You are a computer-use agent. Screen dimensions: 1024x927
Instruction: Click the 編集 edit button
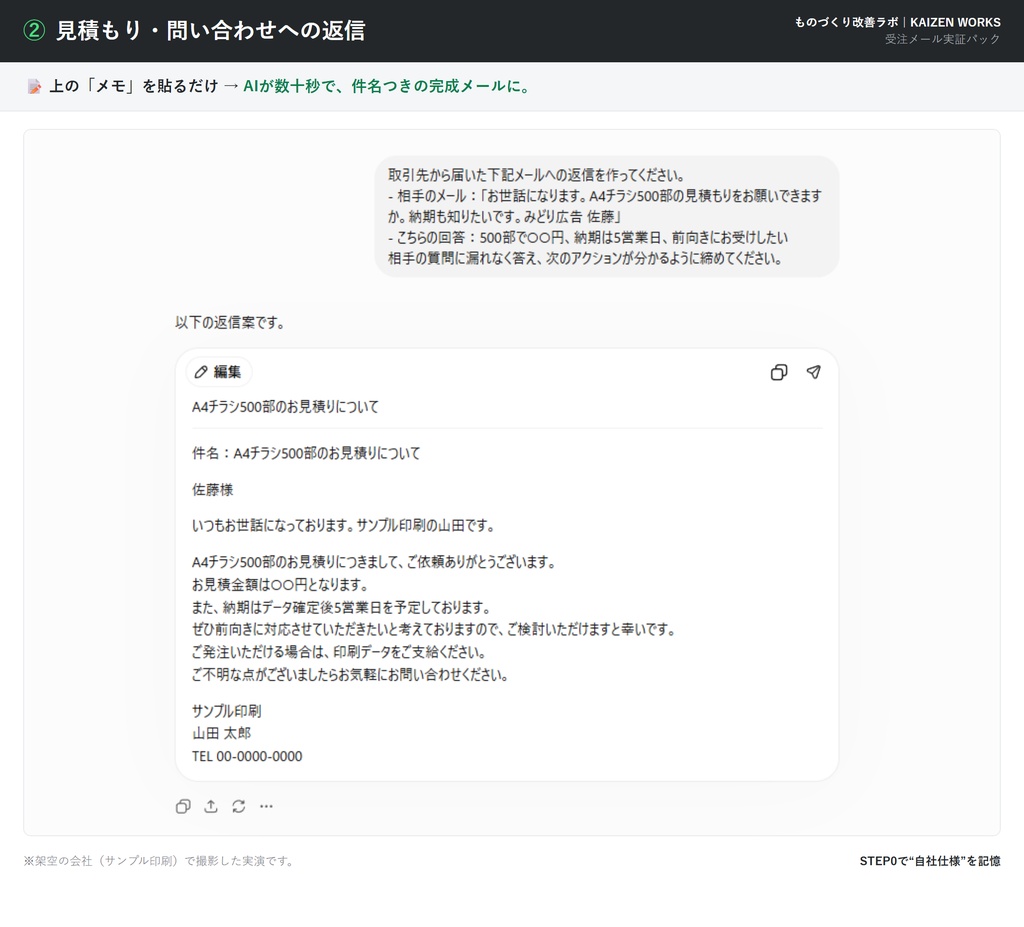click(219, 372)
